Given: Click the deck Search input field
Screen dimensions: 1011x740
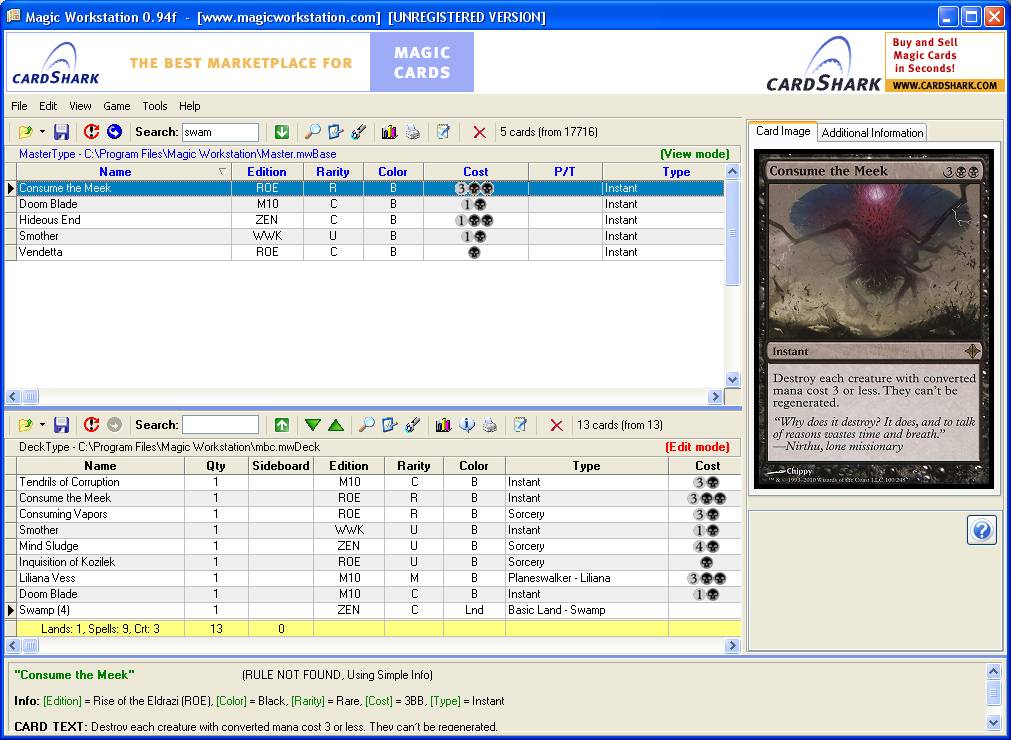Looking at the screenshot, I should [221, 425].
